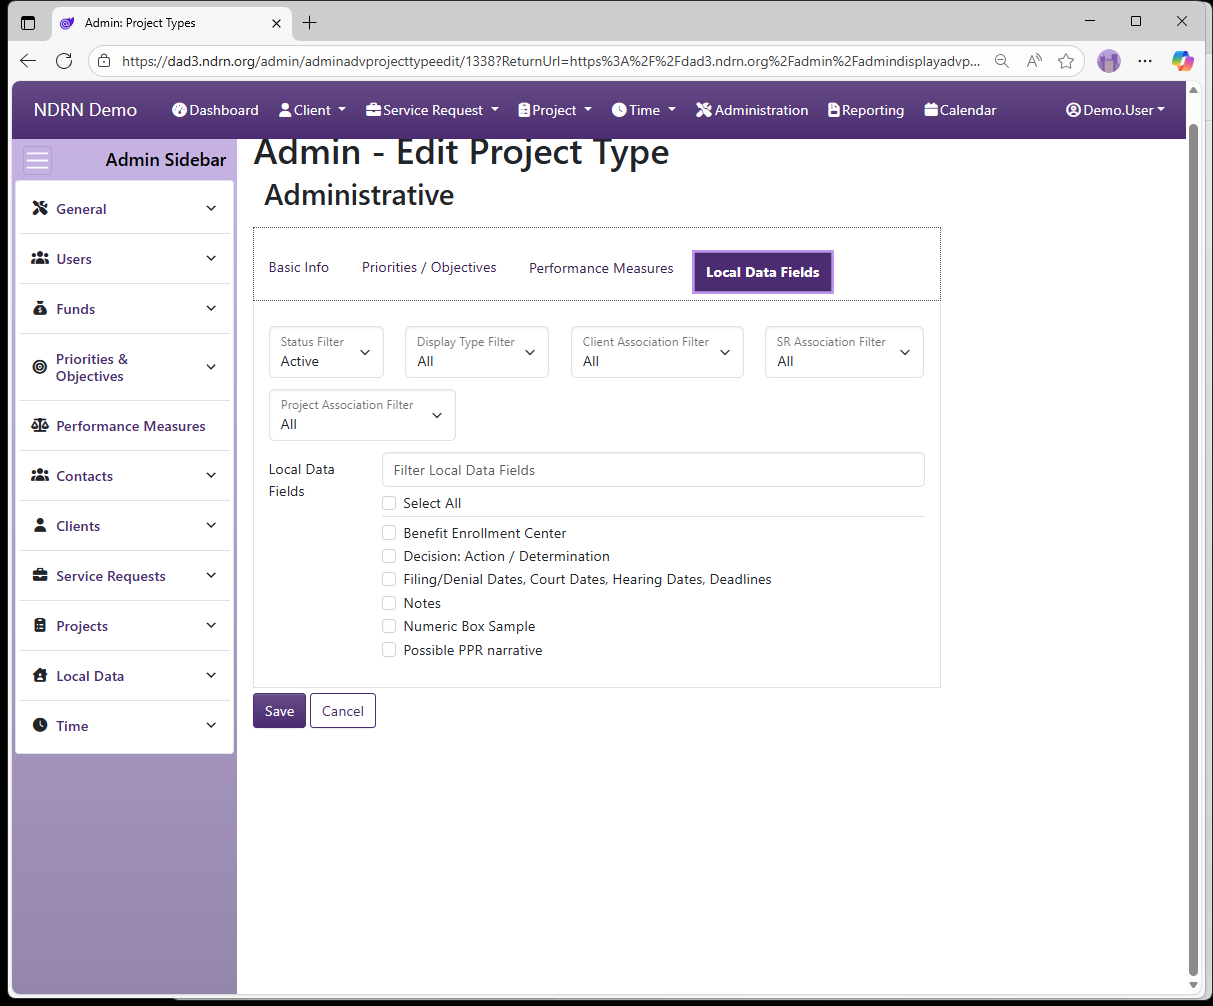Open the Display Type Filter dropdown
This screenshot has height=1006, width=1213.
477,352
